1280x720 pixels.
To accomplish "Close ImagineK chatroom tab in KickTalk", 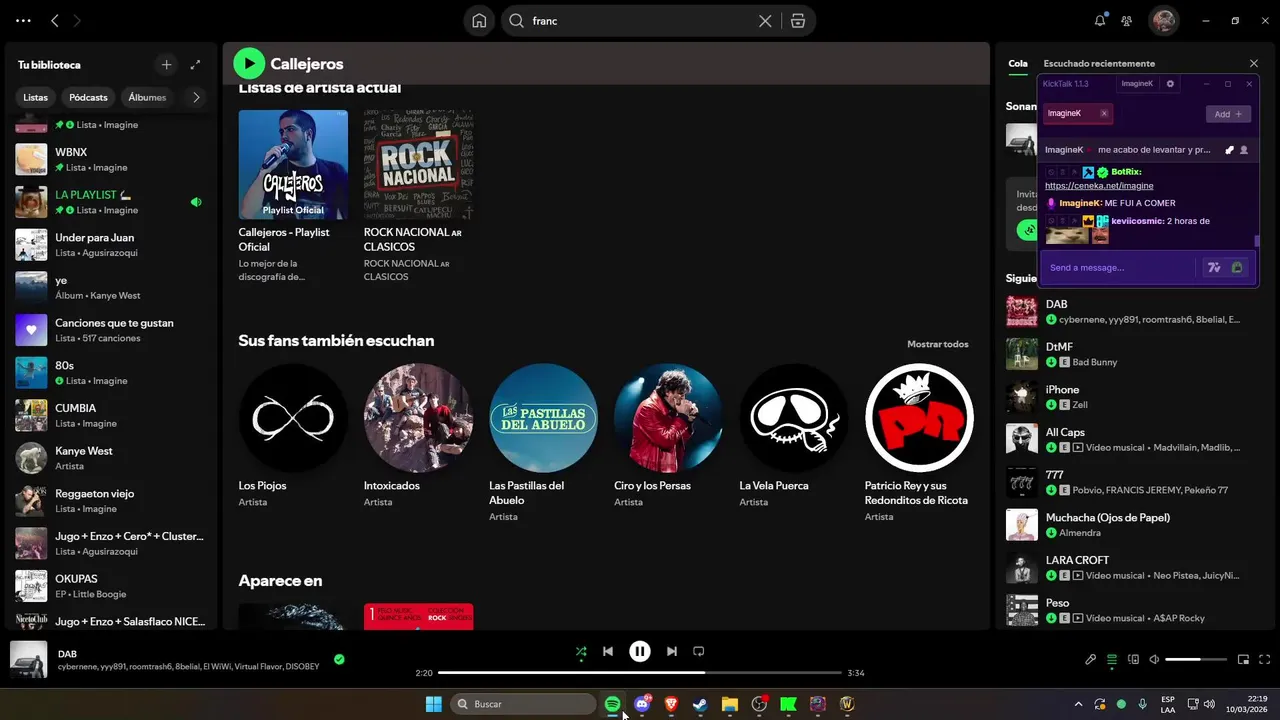I will click(x=1104, y=113).
